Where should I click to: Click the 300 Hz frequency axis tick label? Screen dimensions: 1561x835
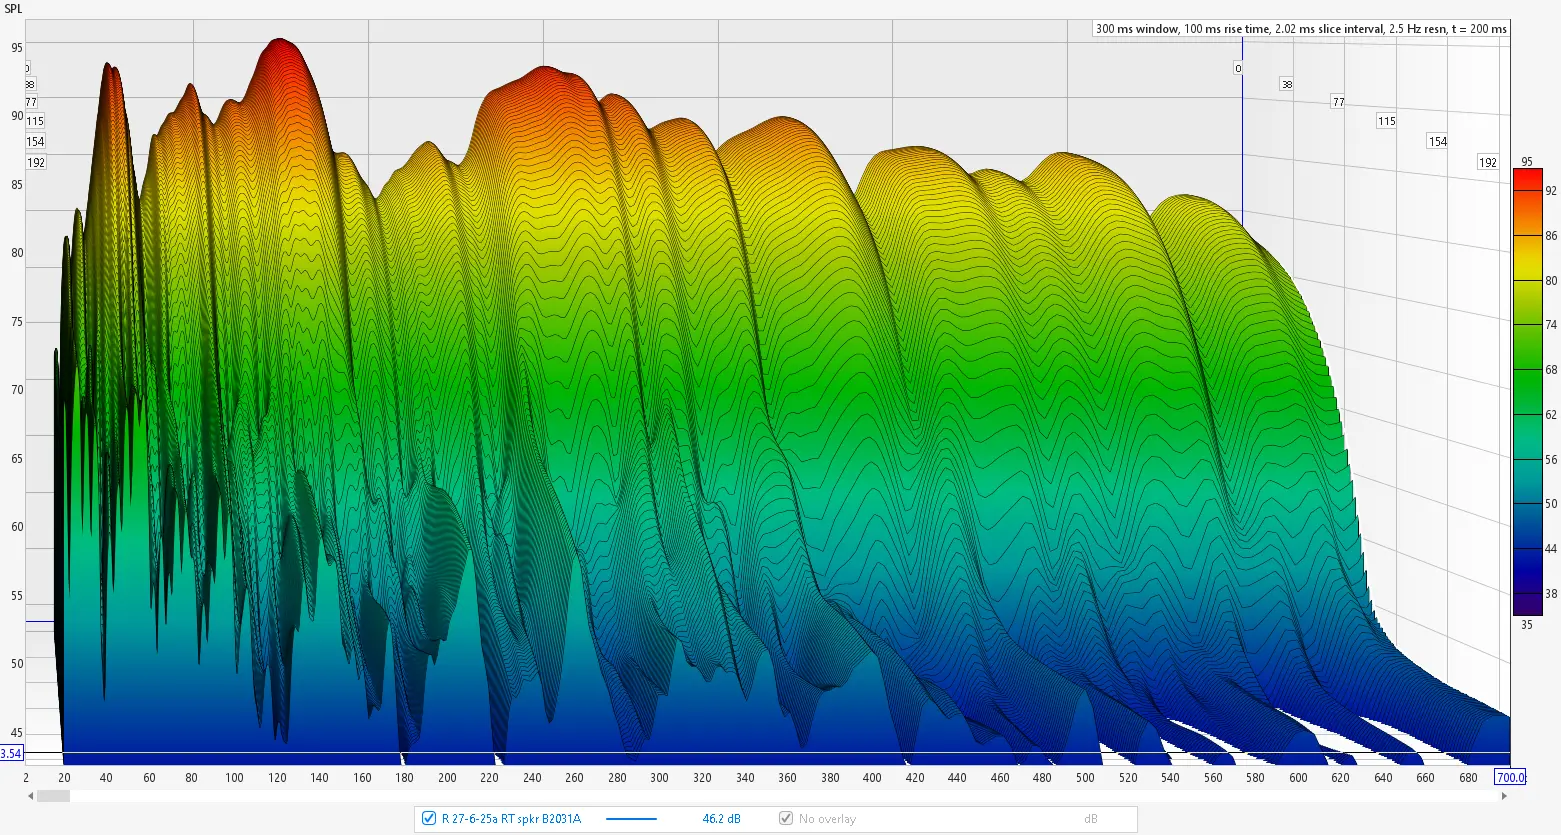click(659, 777)
